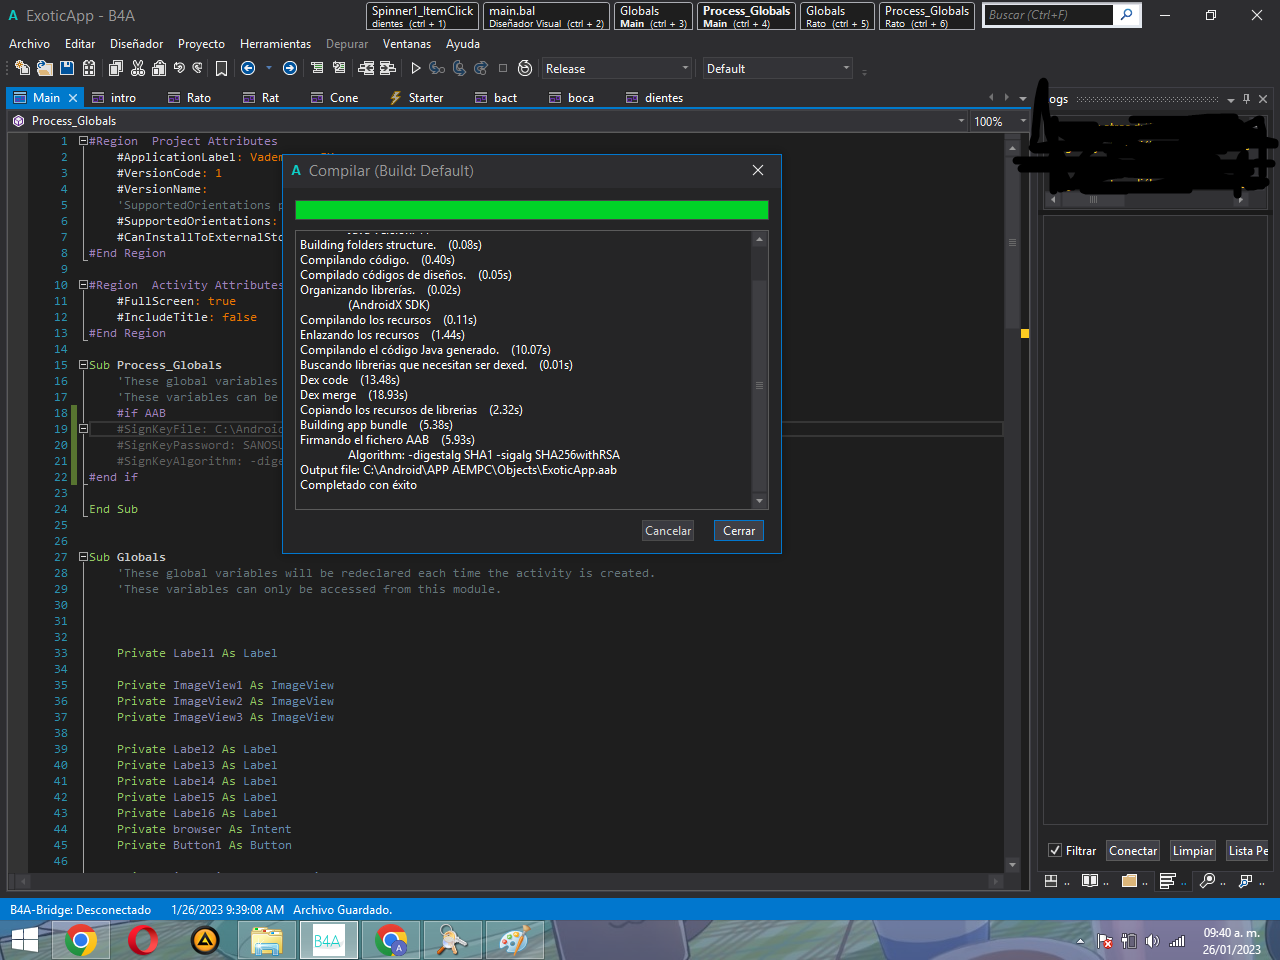Image resolution: width=1280 pixels, height=960 pixels.
Task: Collapse the Sub Globals code block
Action: [x=84, y=557]
